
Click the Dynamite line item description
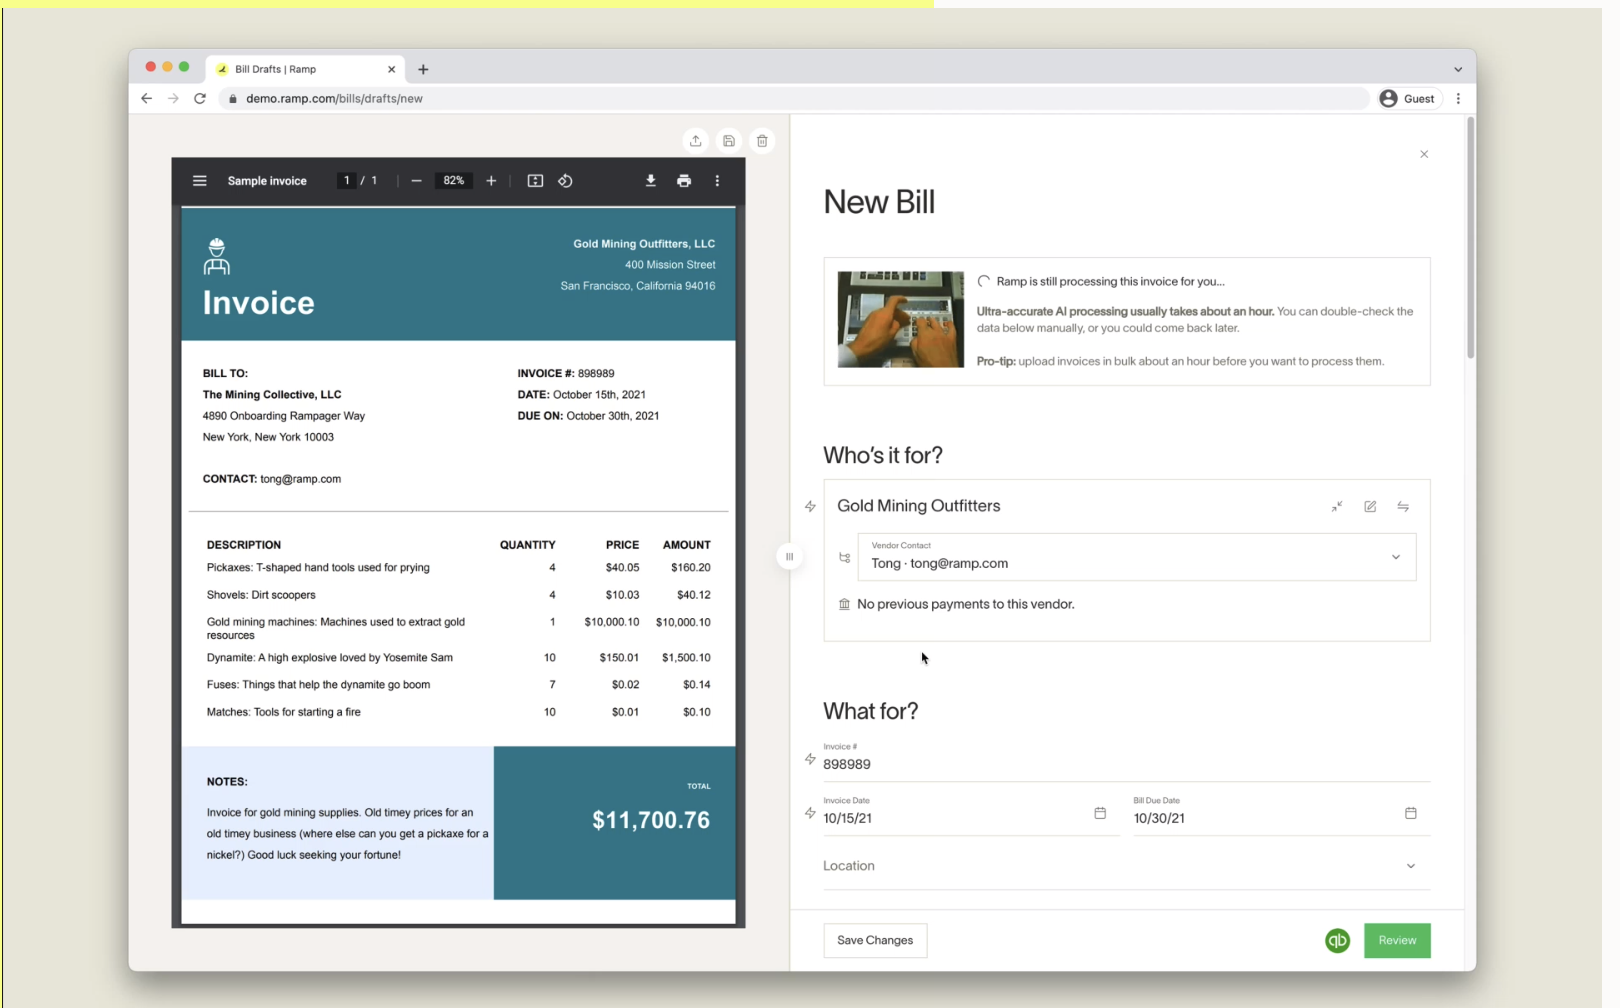pos(329,657)
